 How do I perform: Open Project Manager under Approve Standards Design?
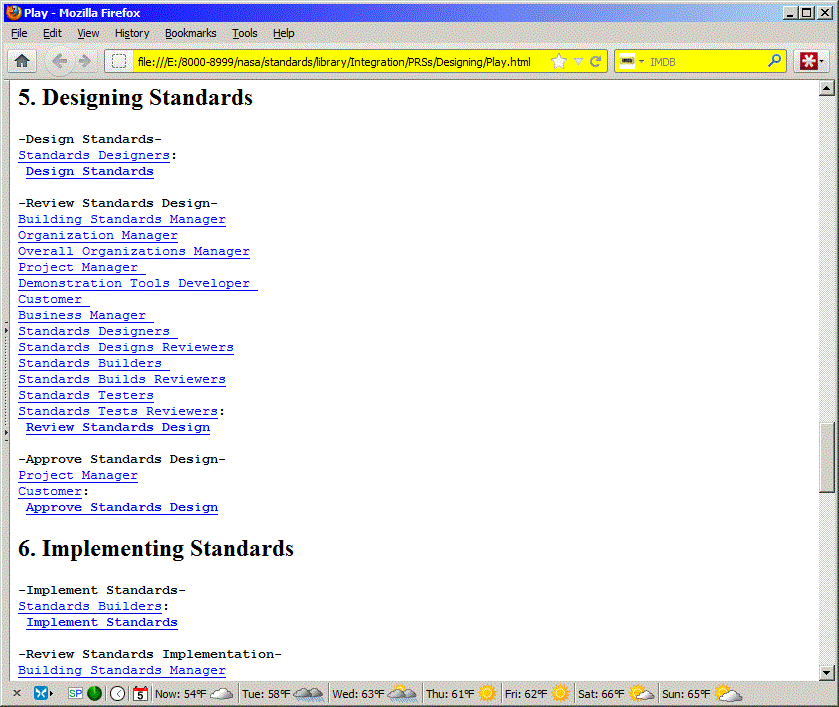pyautogui.click(x=78, y=476)
